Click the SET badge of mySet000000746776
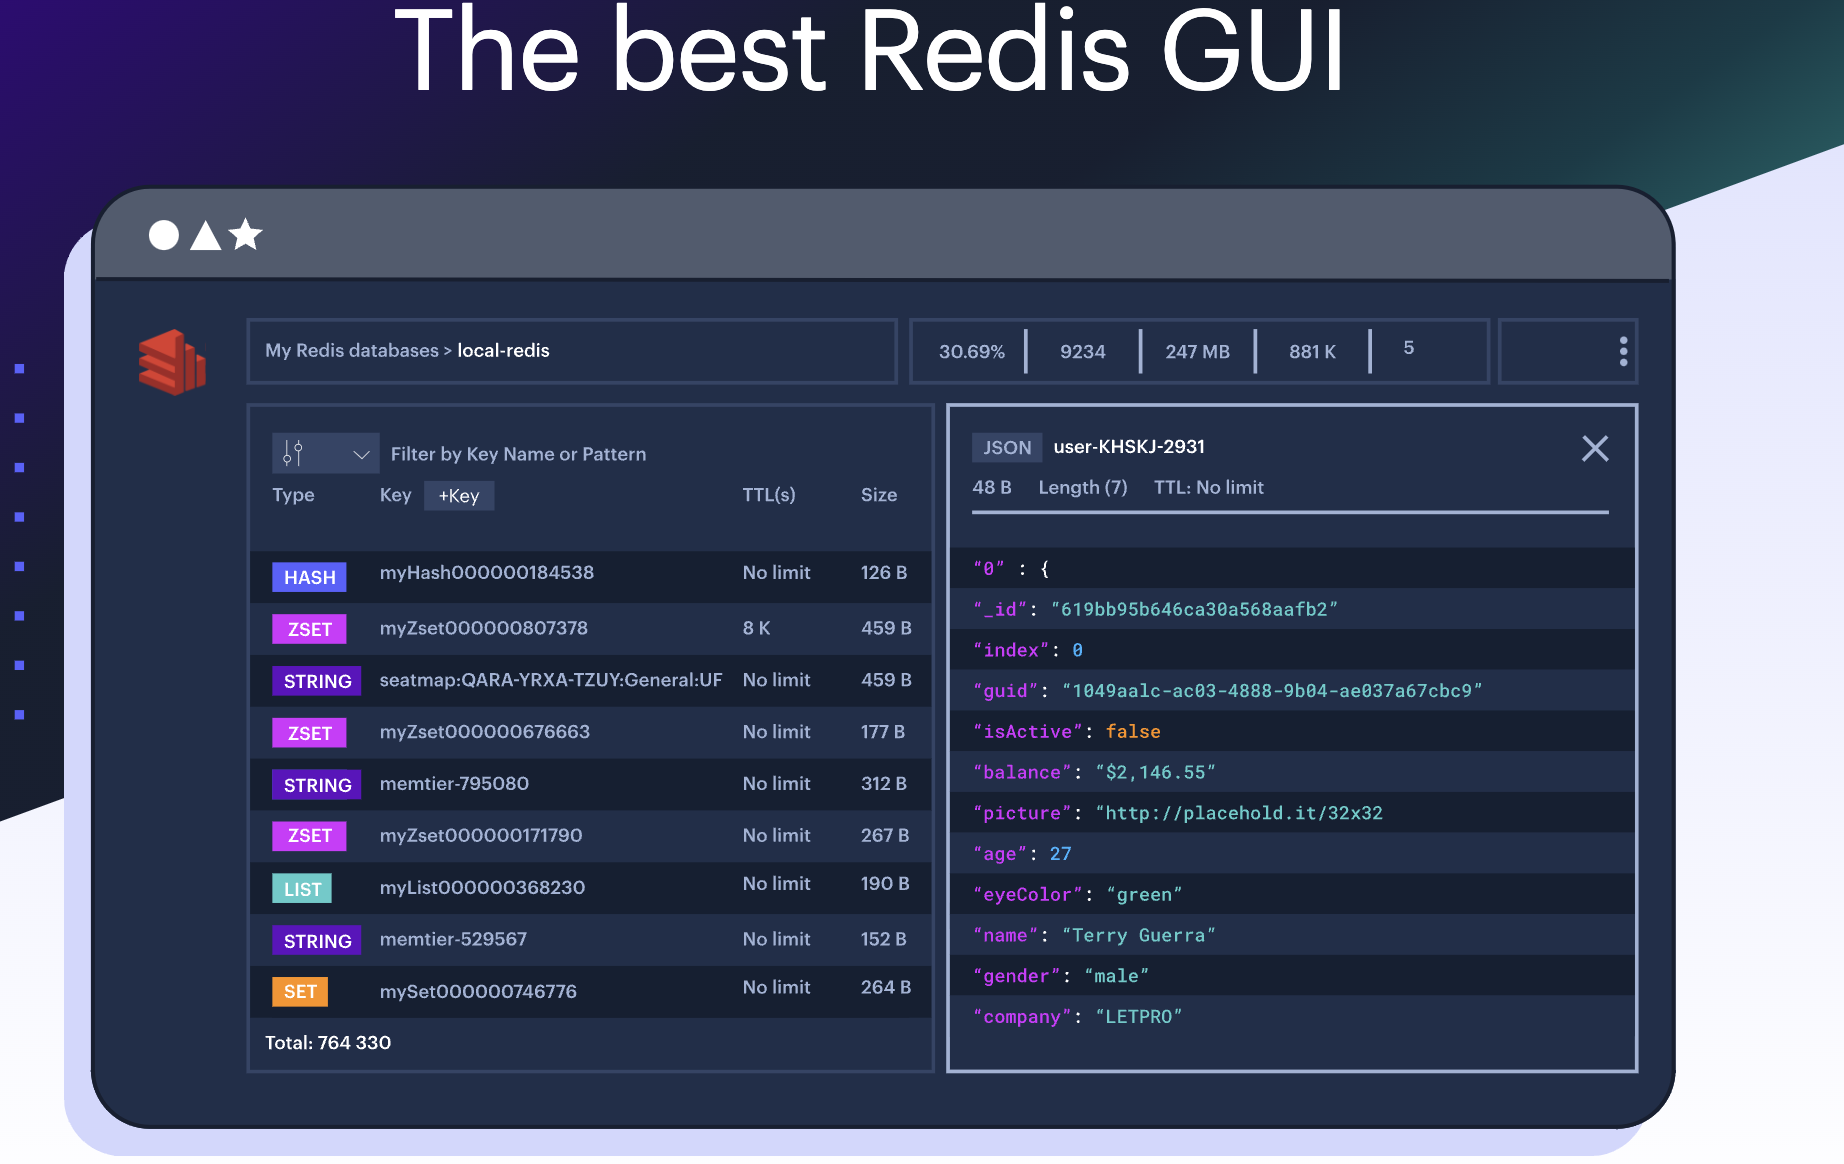This screenshot has height=1164, width=1844. [x=300, y=992]
